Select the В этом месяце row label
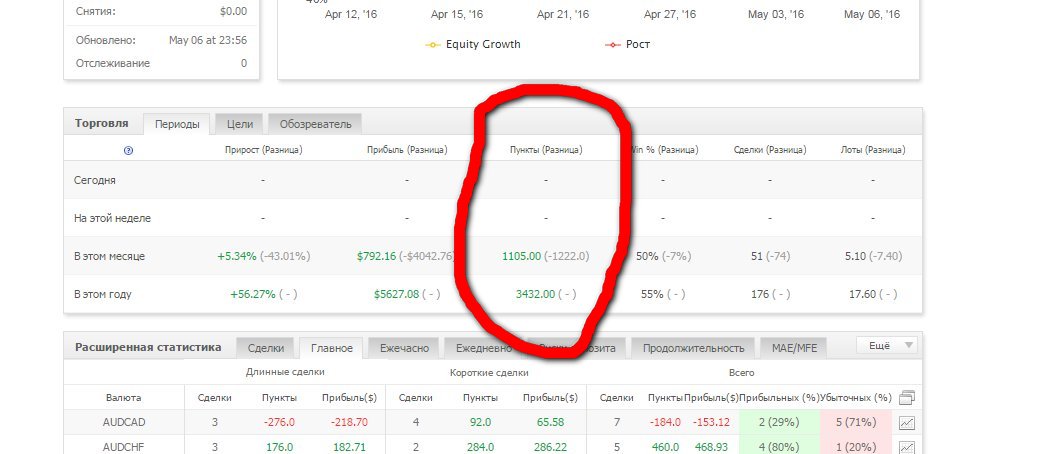 tap(109, 256)
